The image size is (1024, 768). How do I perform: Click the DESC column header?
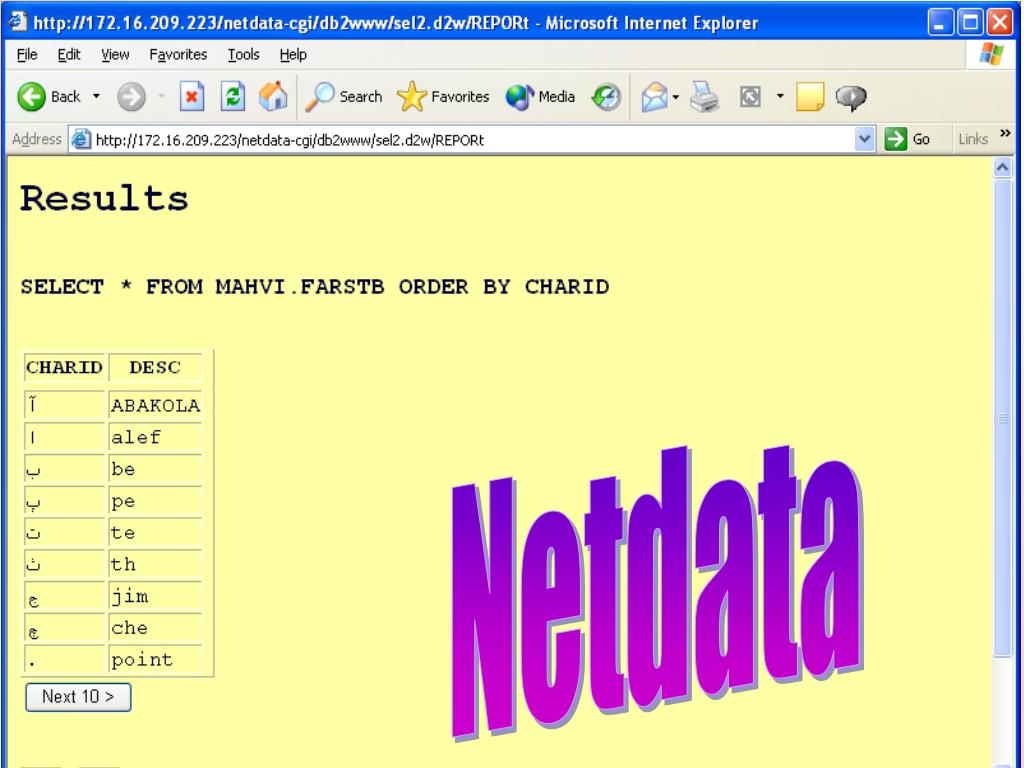[155, 367]
